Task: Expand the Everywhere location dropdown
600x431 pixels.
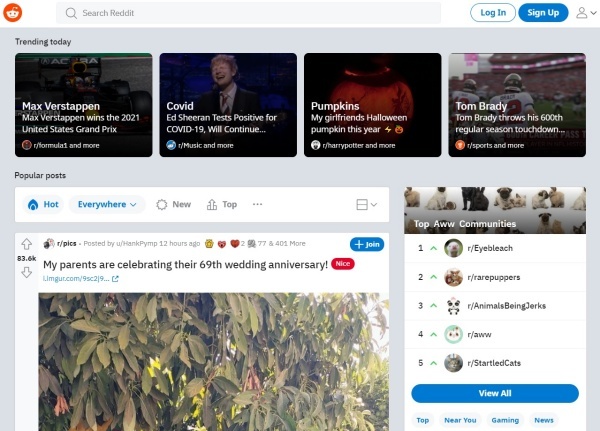Action: click(107, 204)
